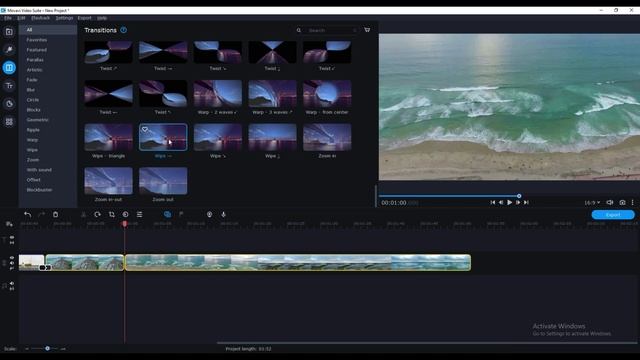Image resolution: width=640 pixels, height=360 pixels.
Task: Open the Settings menu
Action: 64,18
